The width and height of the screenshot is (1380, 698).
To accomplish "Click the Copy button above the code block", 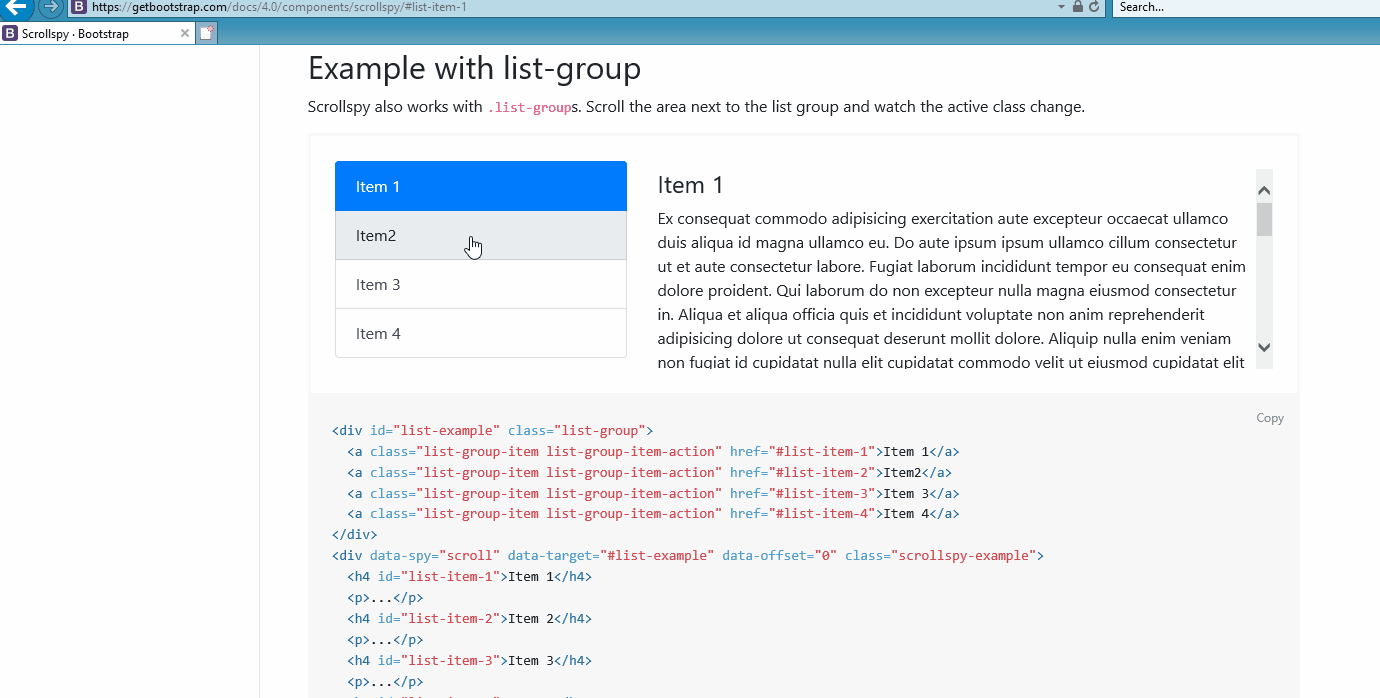I will click(x=1269, y=418).
